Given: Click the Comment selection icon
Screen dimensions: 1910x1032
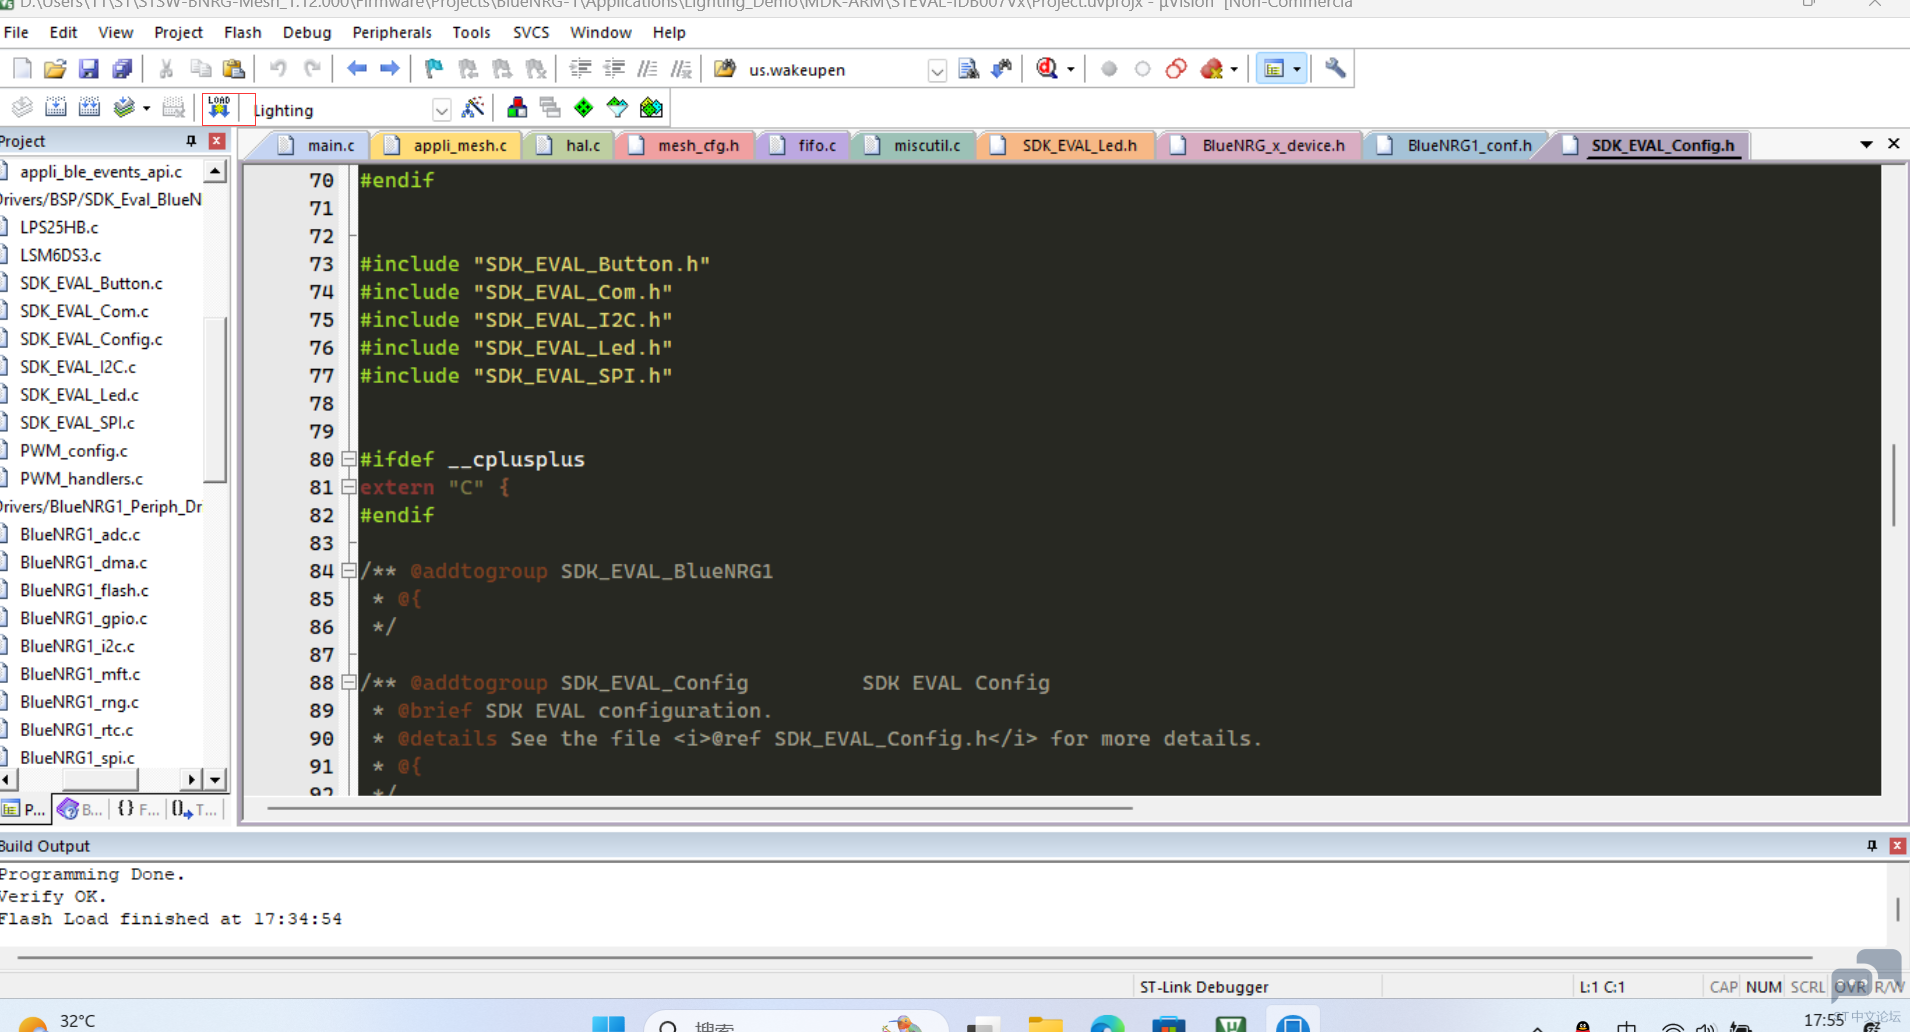Looking at the screenshot, I should pyautogui.click(x=648, y=69).
